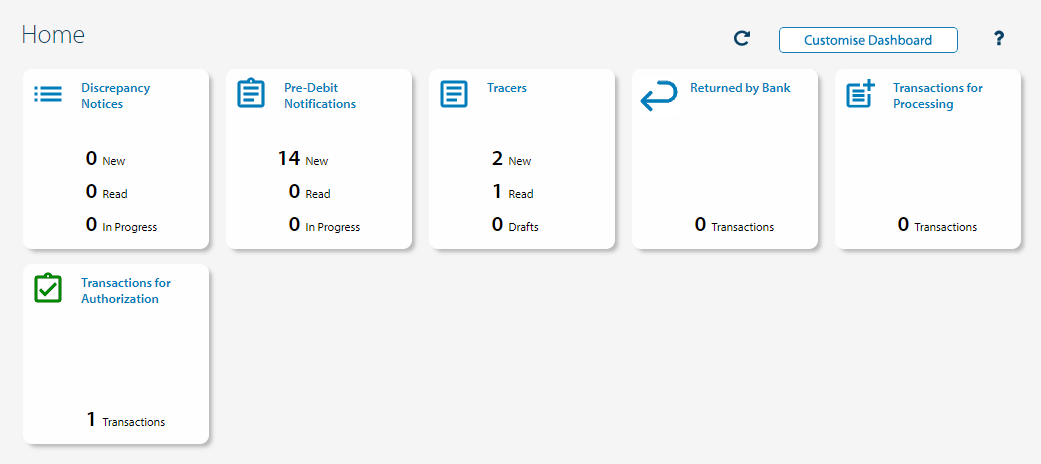Viewport: 1041px width, 464px height.
Task: Select 0 Read in Pre-Debit Notifications
Action: (309, 192)
